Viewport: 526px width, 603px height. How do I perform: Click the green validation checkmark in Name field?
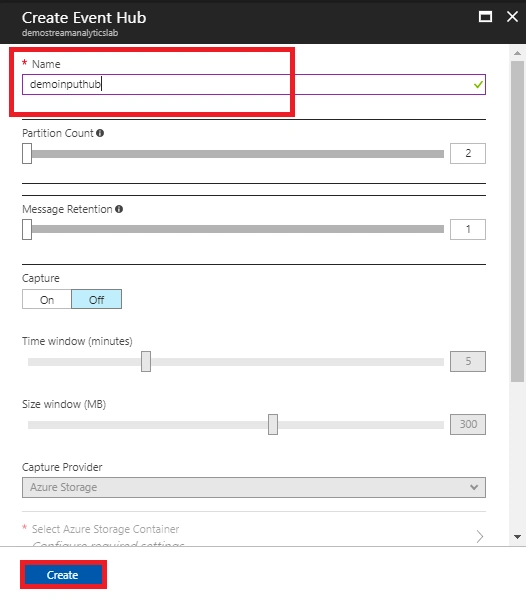tap(478, 84)
